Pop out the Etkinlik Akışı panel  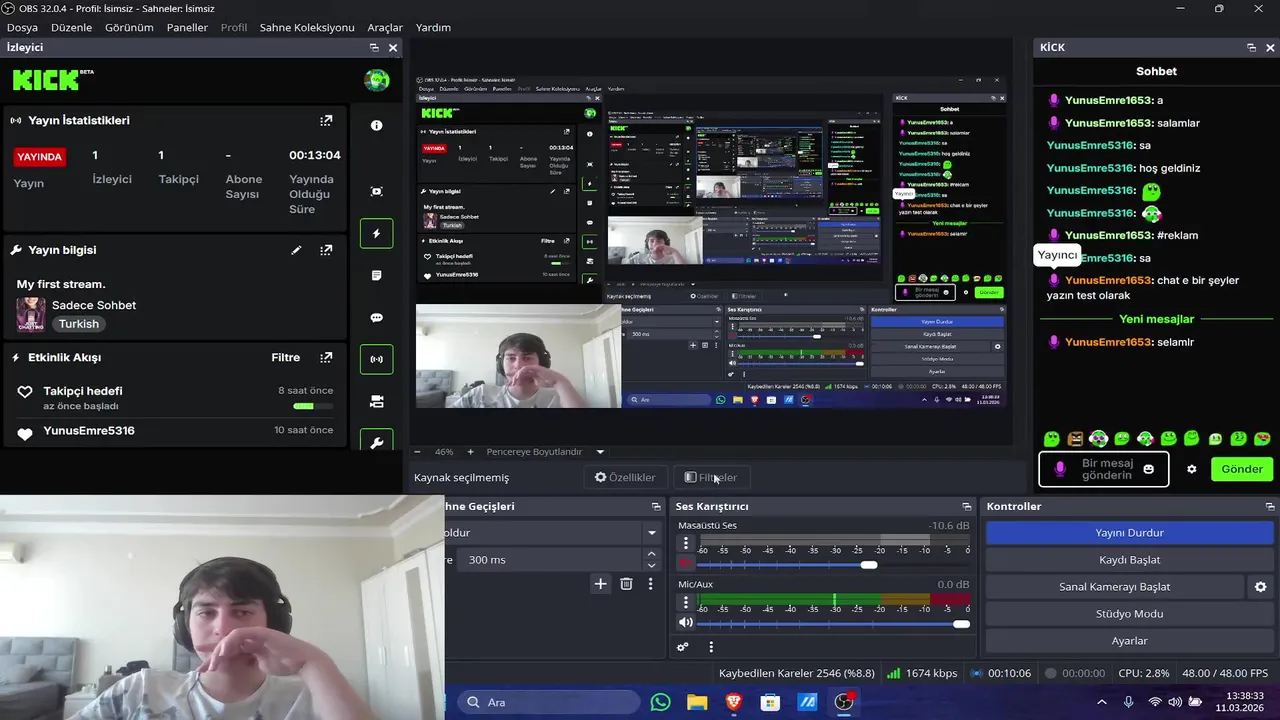pyautogui.click(x=326, y=357)
